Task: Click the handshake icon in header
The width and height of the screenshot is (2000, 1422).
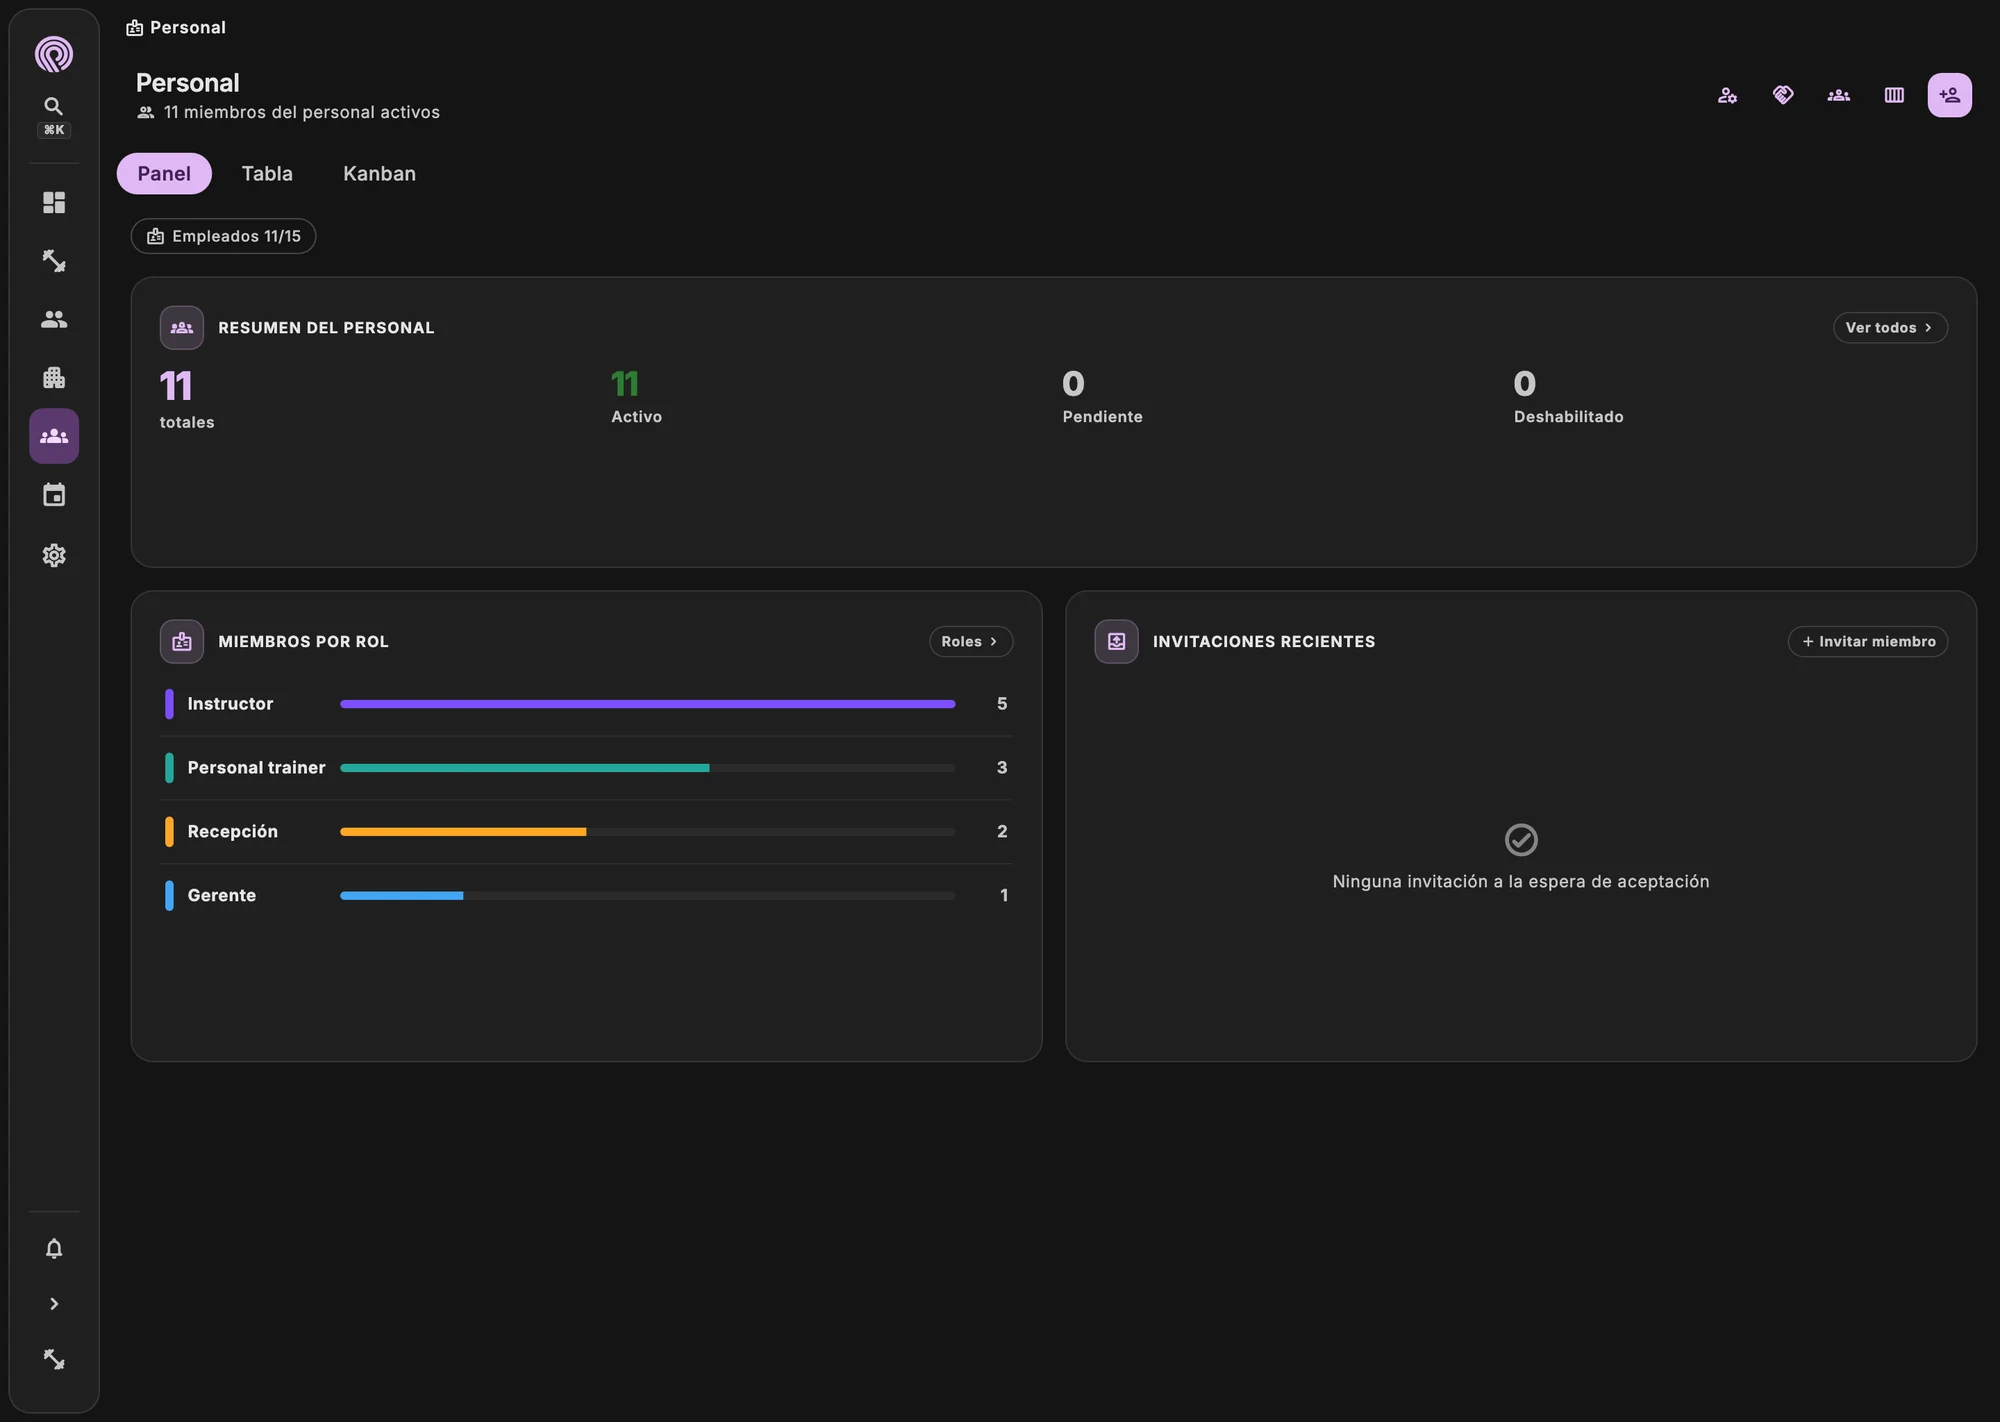Action: [1783, 95]
